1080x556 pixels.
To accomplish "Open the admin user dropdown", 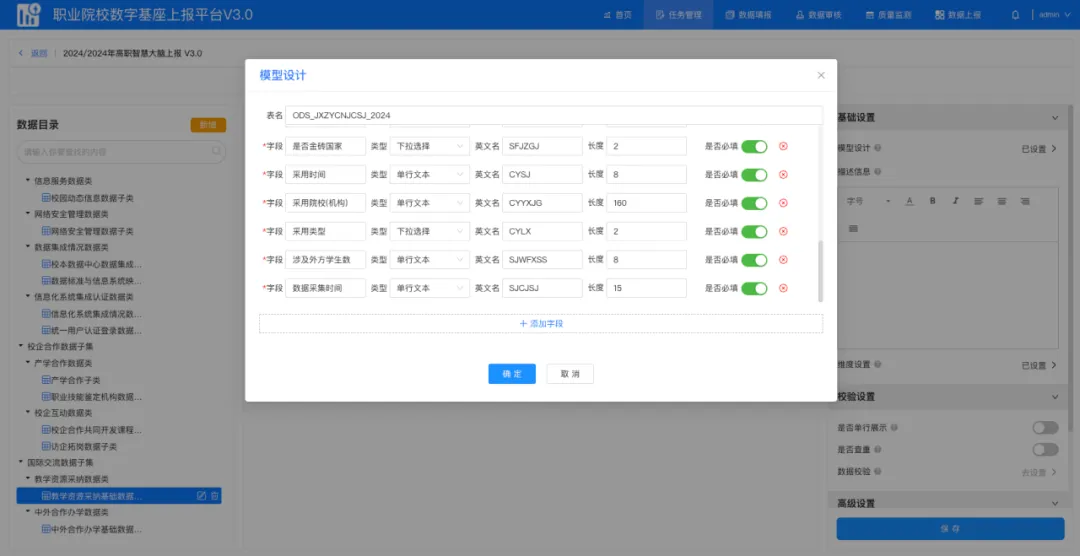I will pyautogui.click(x=1052, y=15).
